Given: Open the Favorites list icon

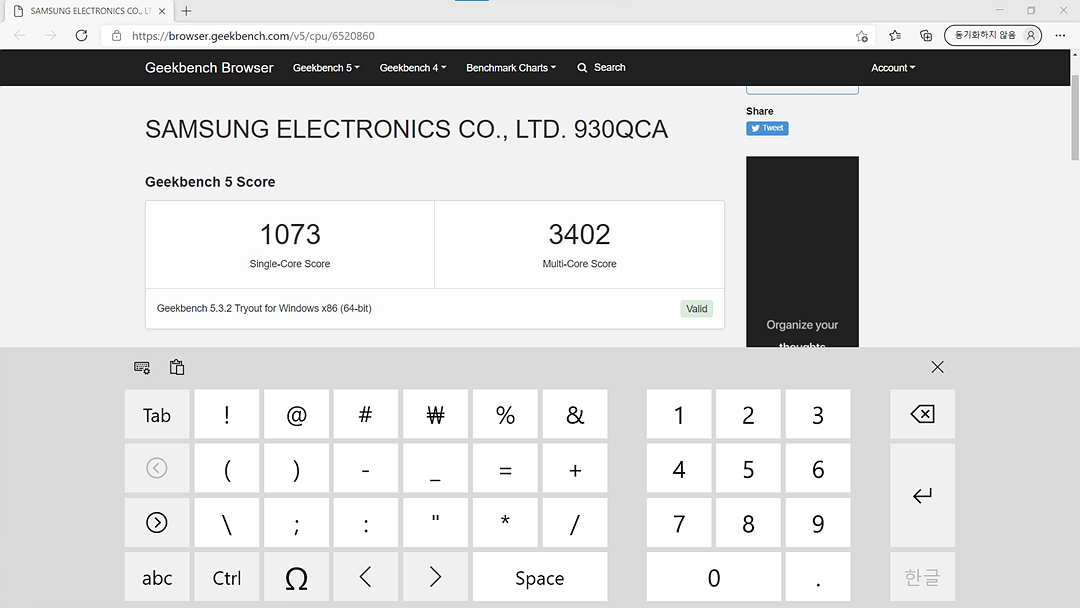Looking at the screenshot, I should coord(895,36).
